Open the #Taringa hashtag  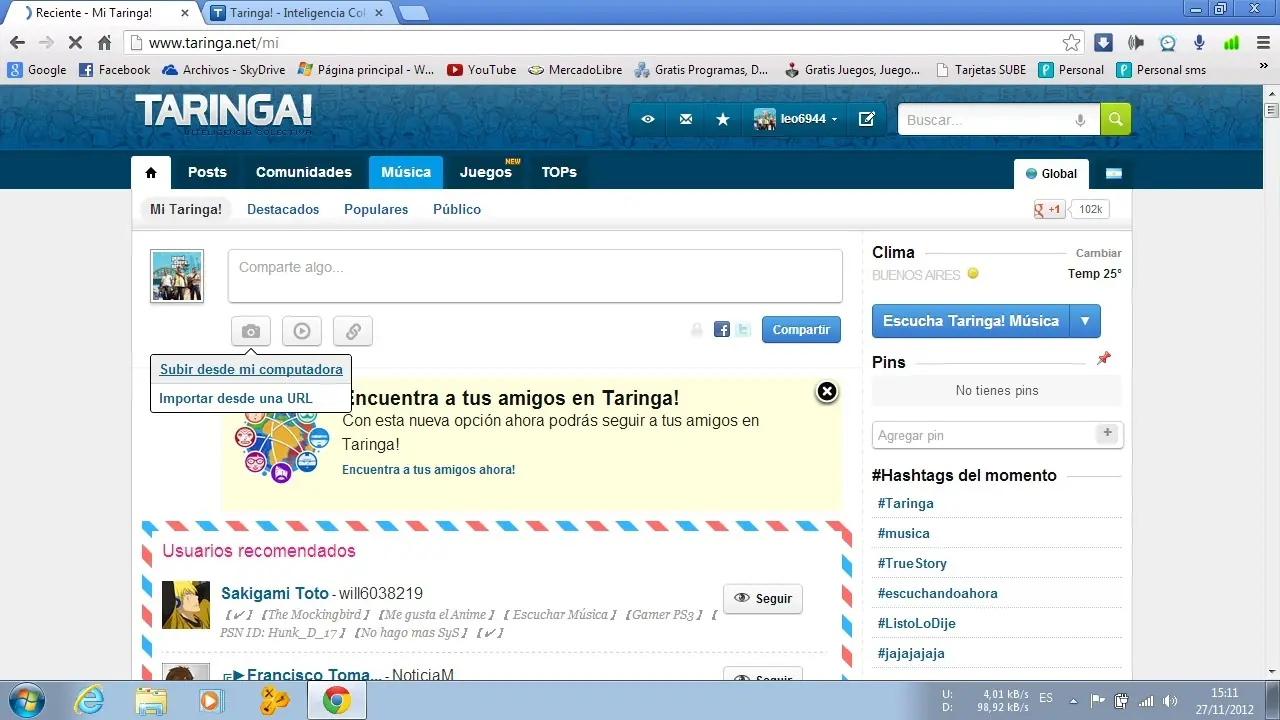pyautogui.click(x=906, y=503)
